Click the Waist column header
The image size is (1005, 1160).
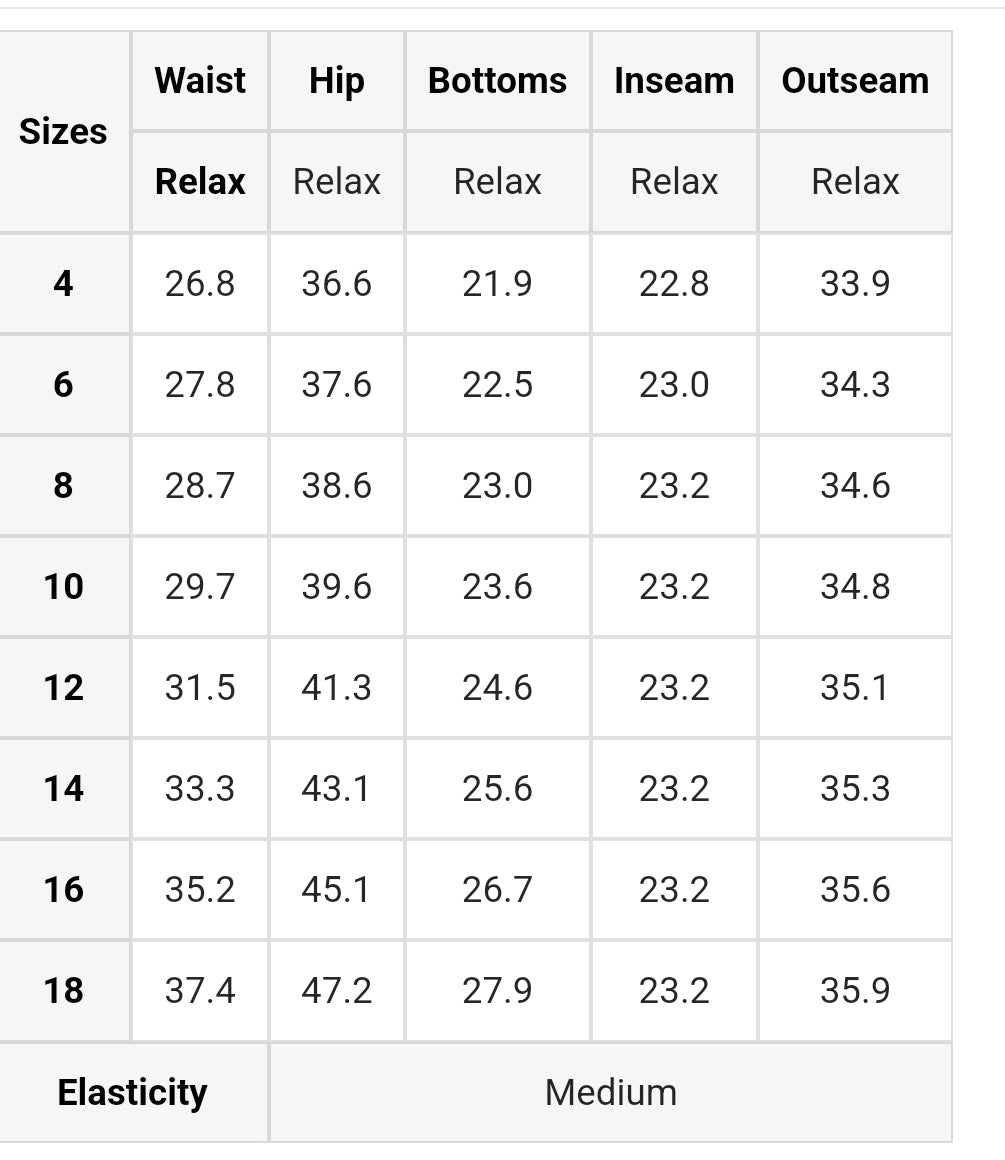point(200,81)
